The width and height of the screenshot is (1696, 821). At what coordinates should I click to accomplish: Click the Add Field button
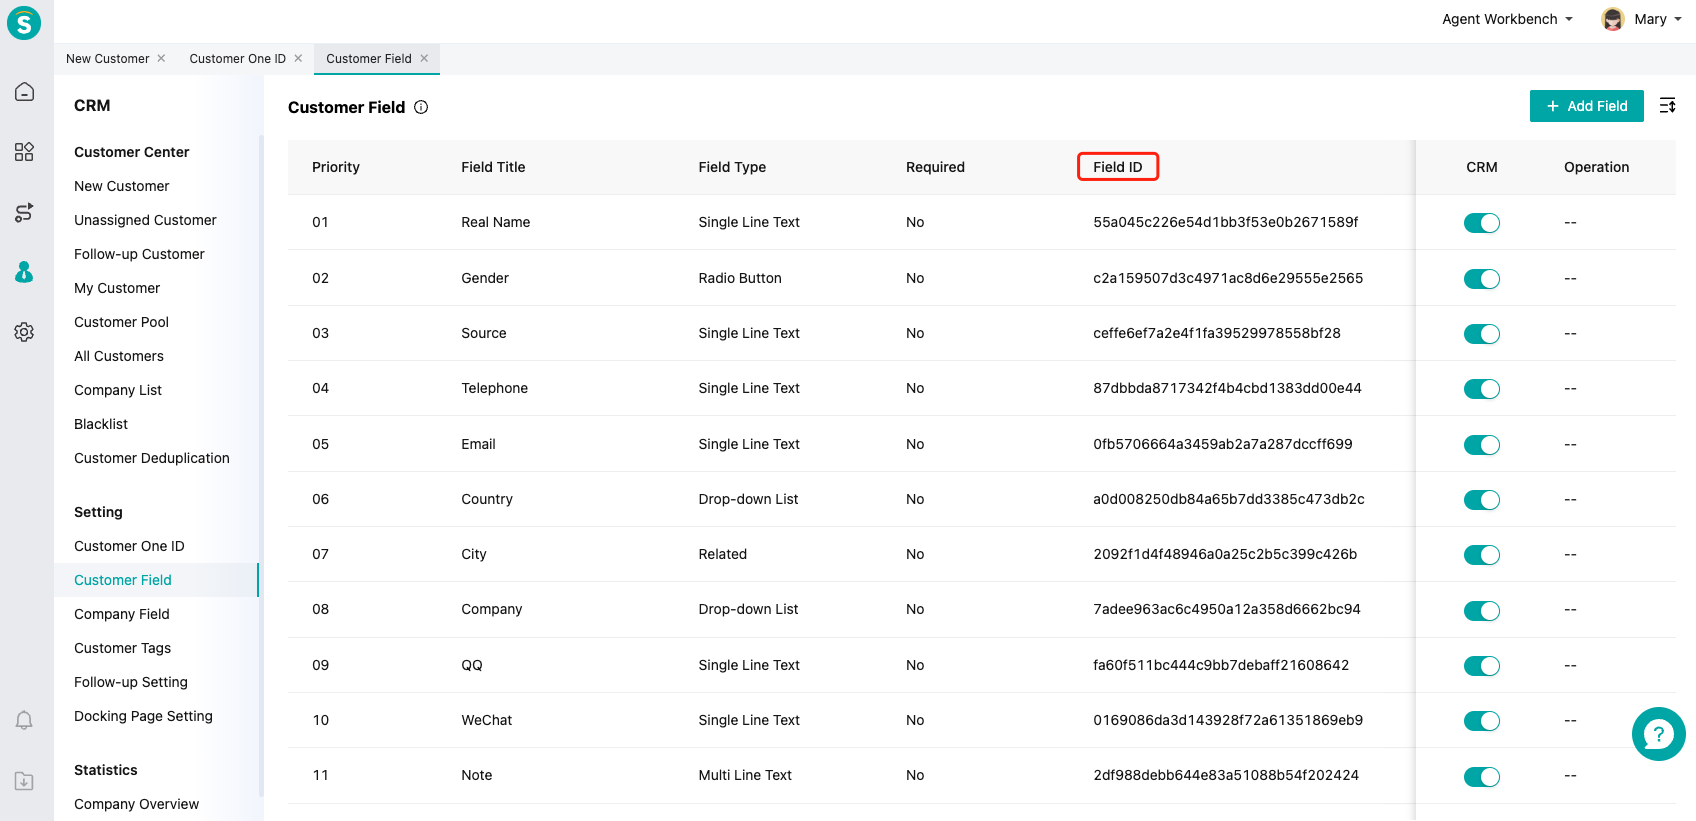1586,106
